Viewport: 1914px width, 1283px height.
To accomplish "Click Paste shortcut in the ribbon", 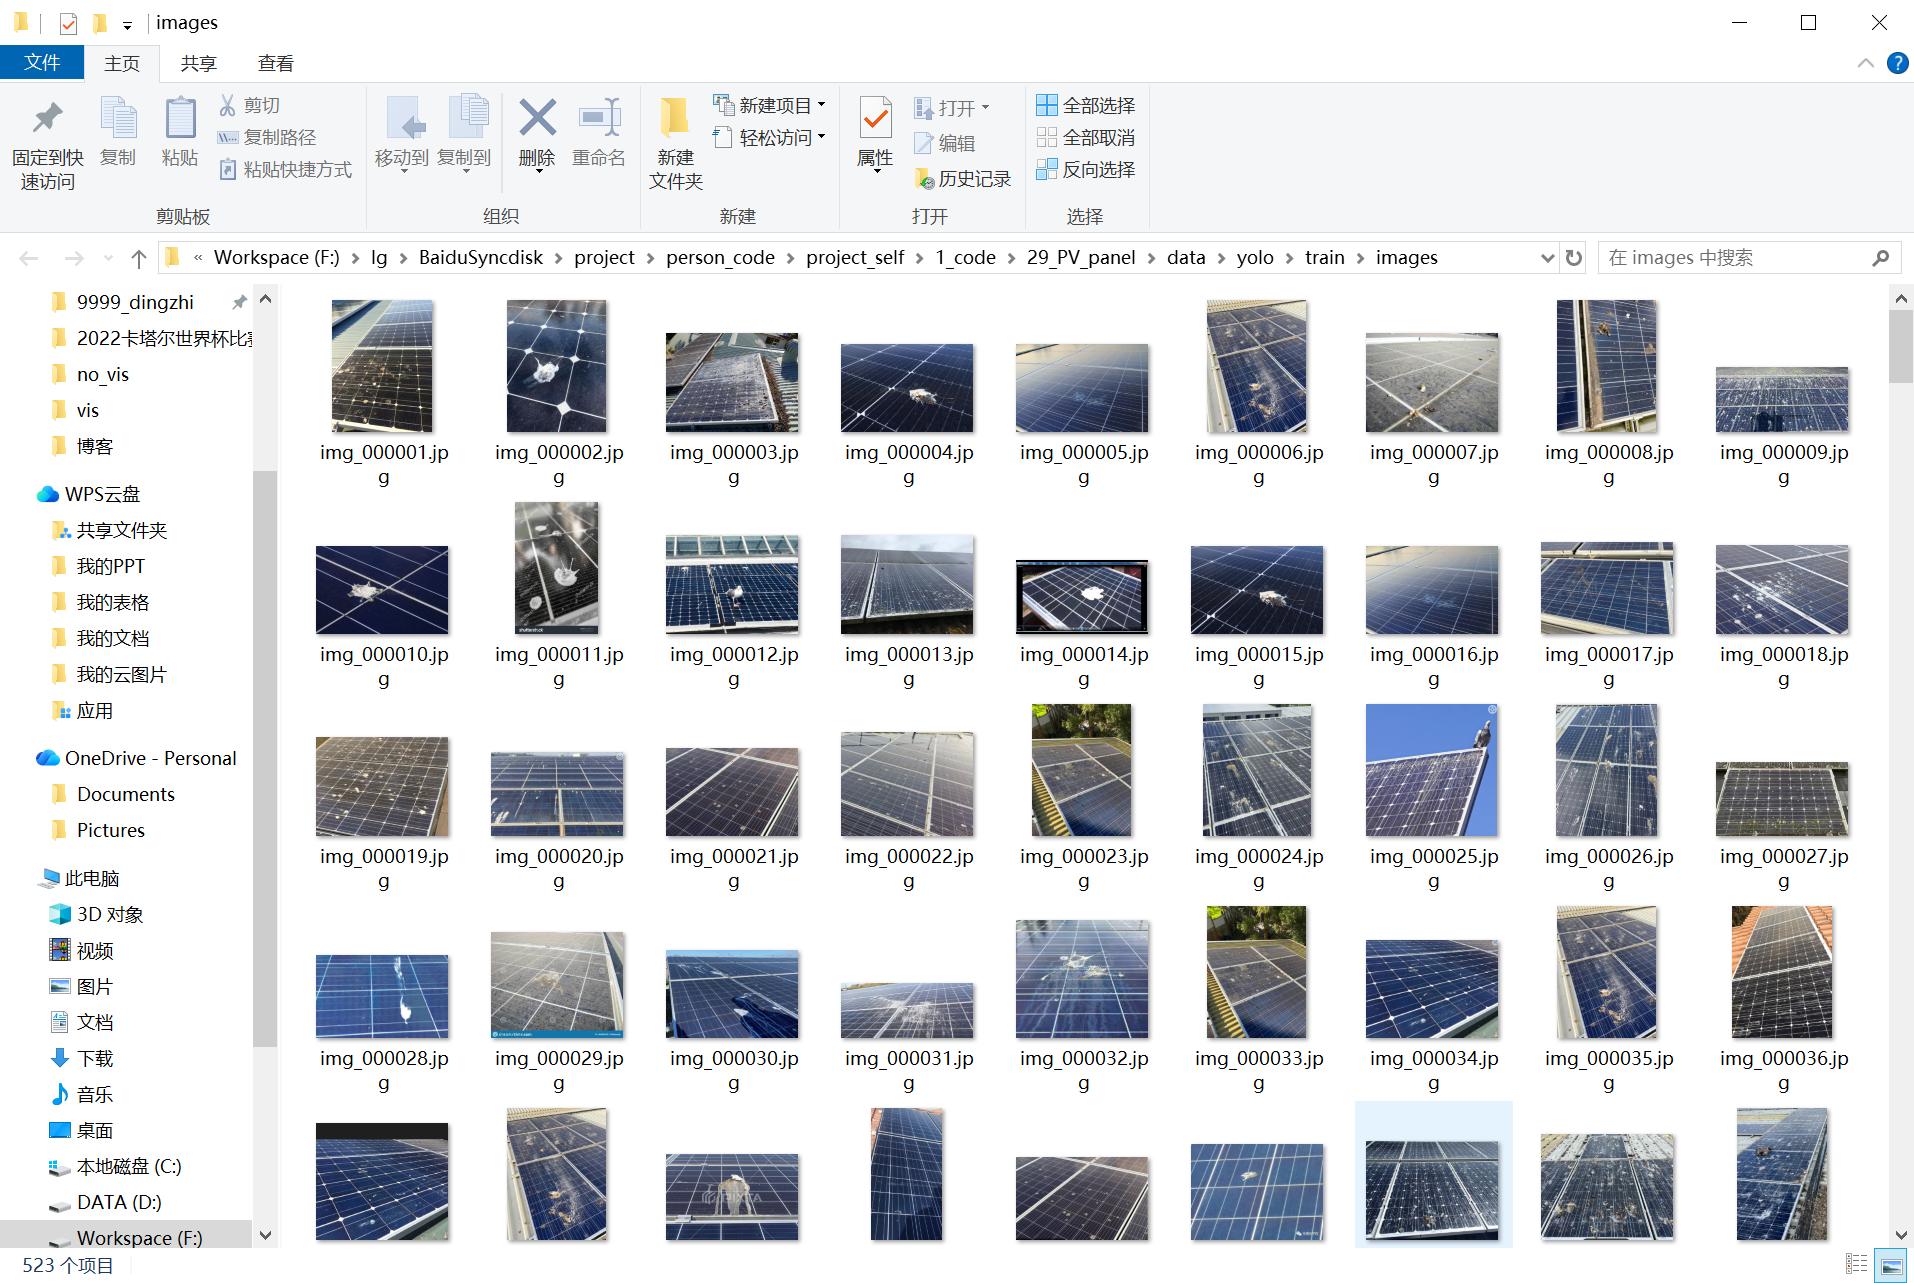I will tap(285, 169).
